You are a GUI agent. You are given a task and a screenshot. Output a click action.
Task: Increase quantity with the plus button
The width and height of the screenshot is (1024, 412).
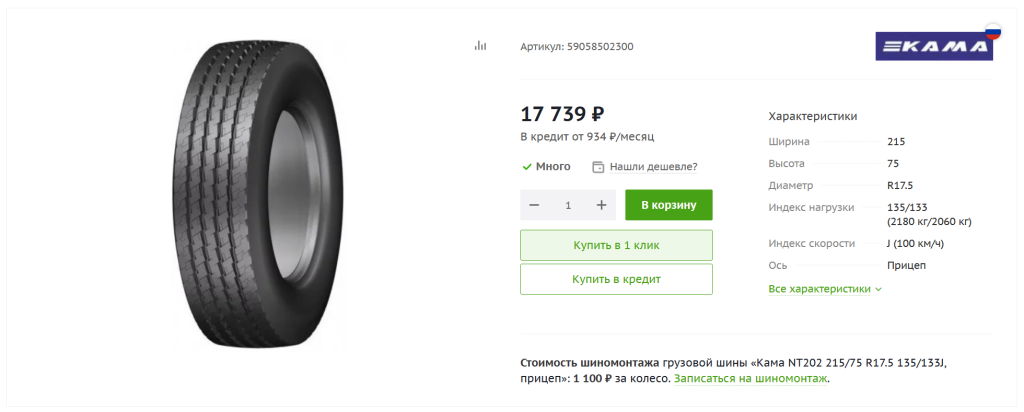(601, 205)
